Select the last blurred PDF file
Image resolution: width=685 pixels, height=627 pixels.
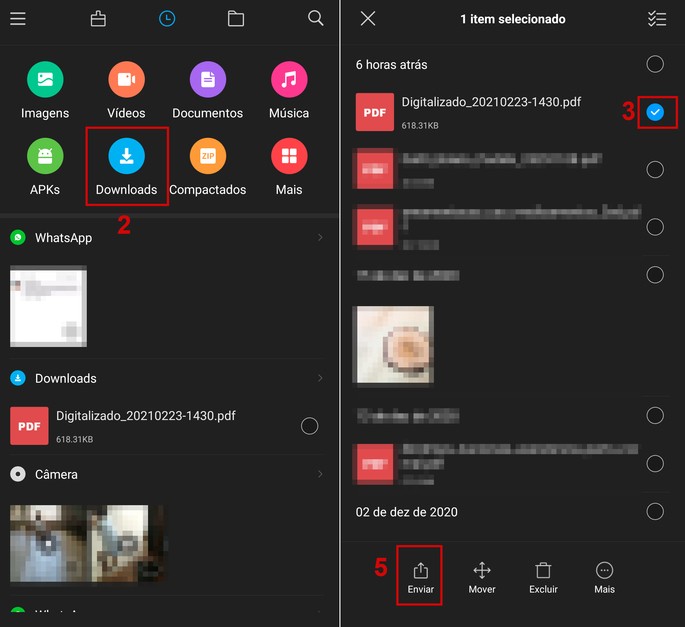655,464
